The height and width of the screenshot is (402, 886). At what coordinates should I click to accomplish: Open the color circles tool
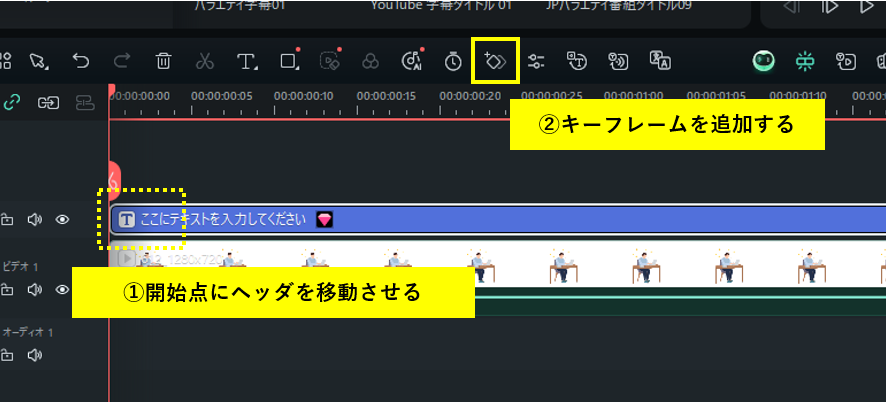tap(371, 61)
